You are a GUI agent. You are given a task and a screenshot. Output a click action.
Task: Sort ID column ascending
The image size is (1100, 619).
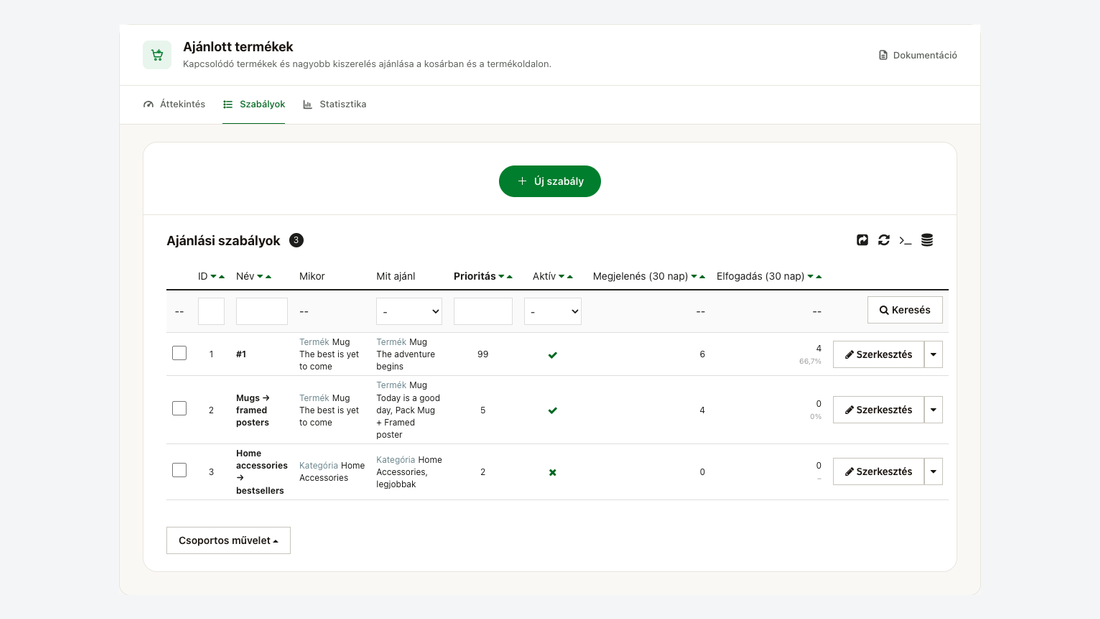222,277
